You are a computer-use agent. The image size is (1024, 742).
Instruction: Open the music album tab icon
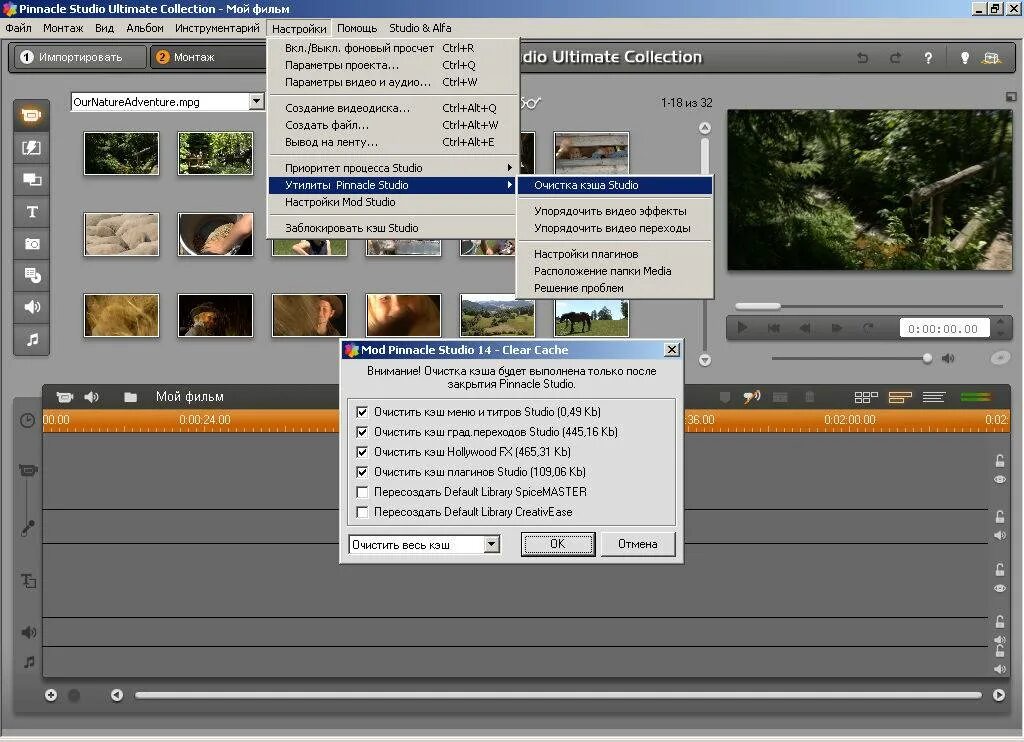[31, 339]
